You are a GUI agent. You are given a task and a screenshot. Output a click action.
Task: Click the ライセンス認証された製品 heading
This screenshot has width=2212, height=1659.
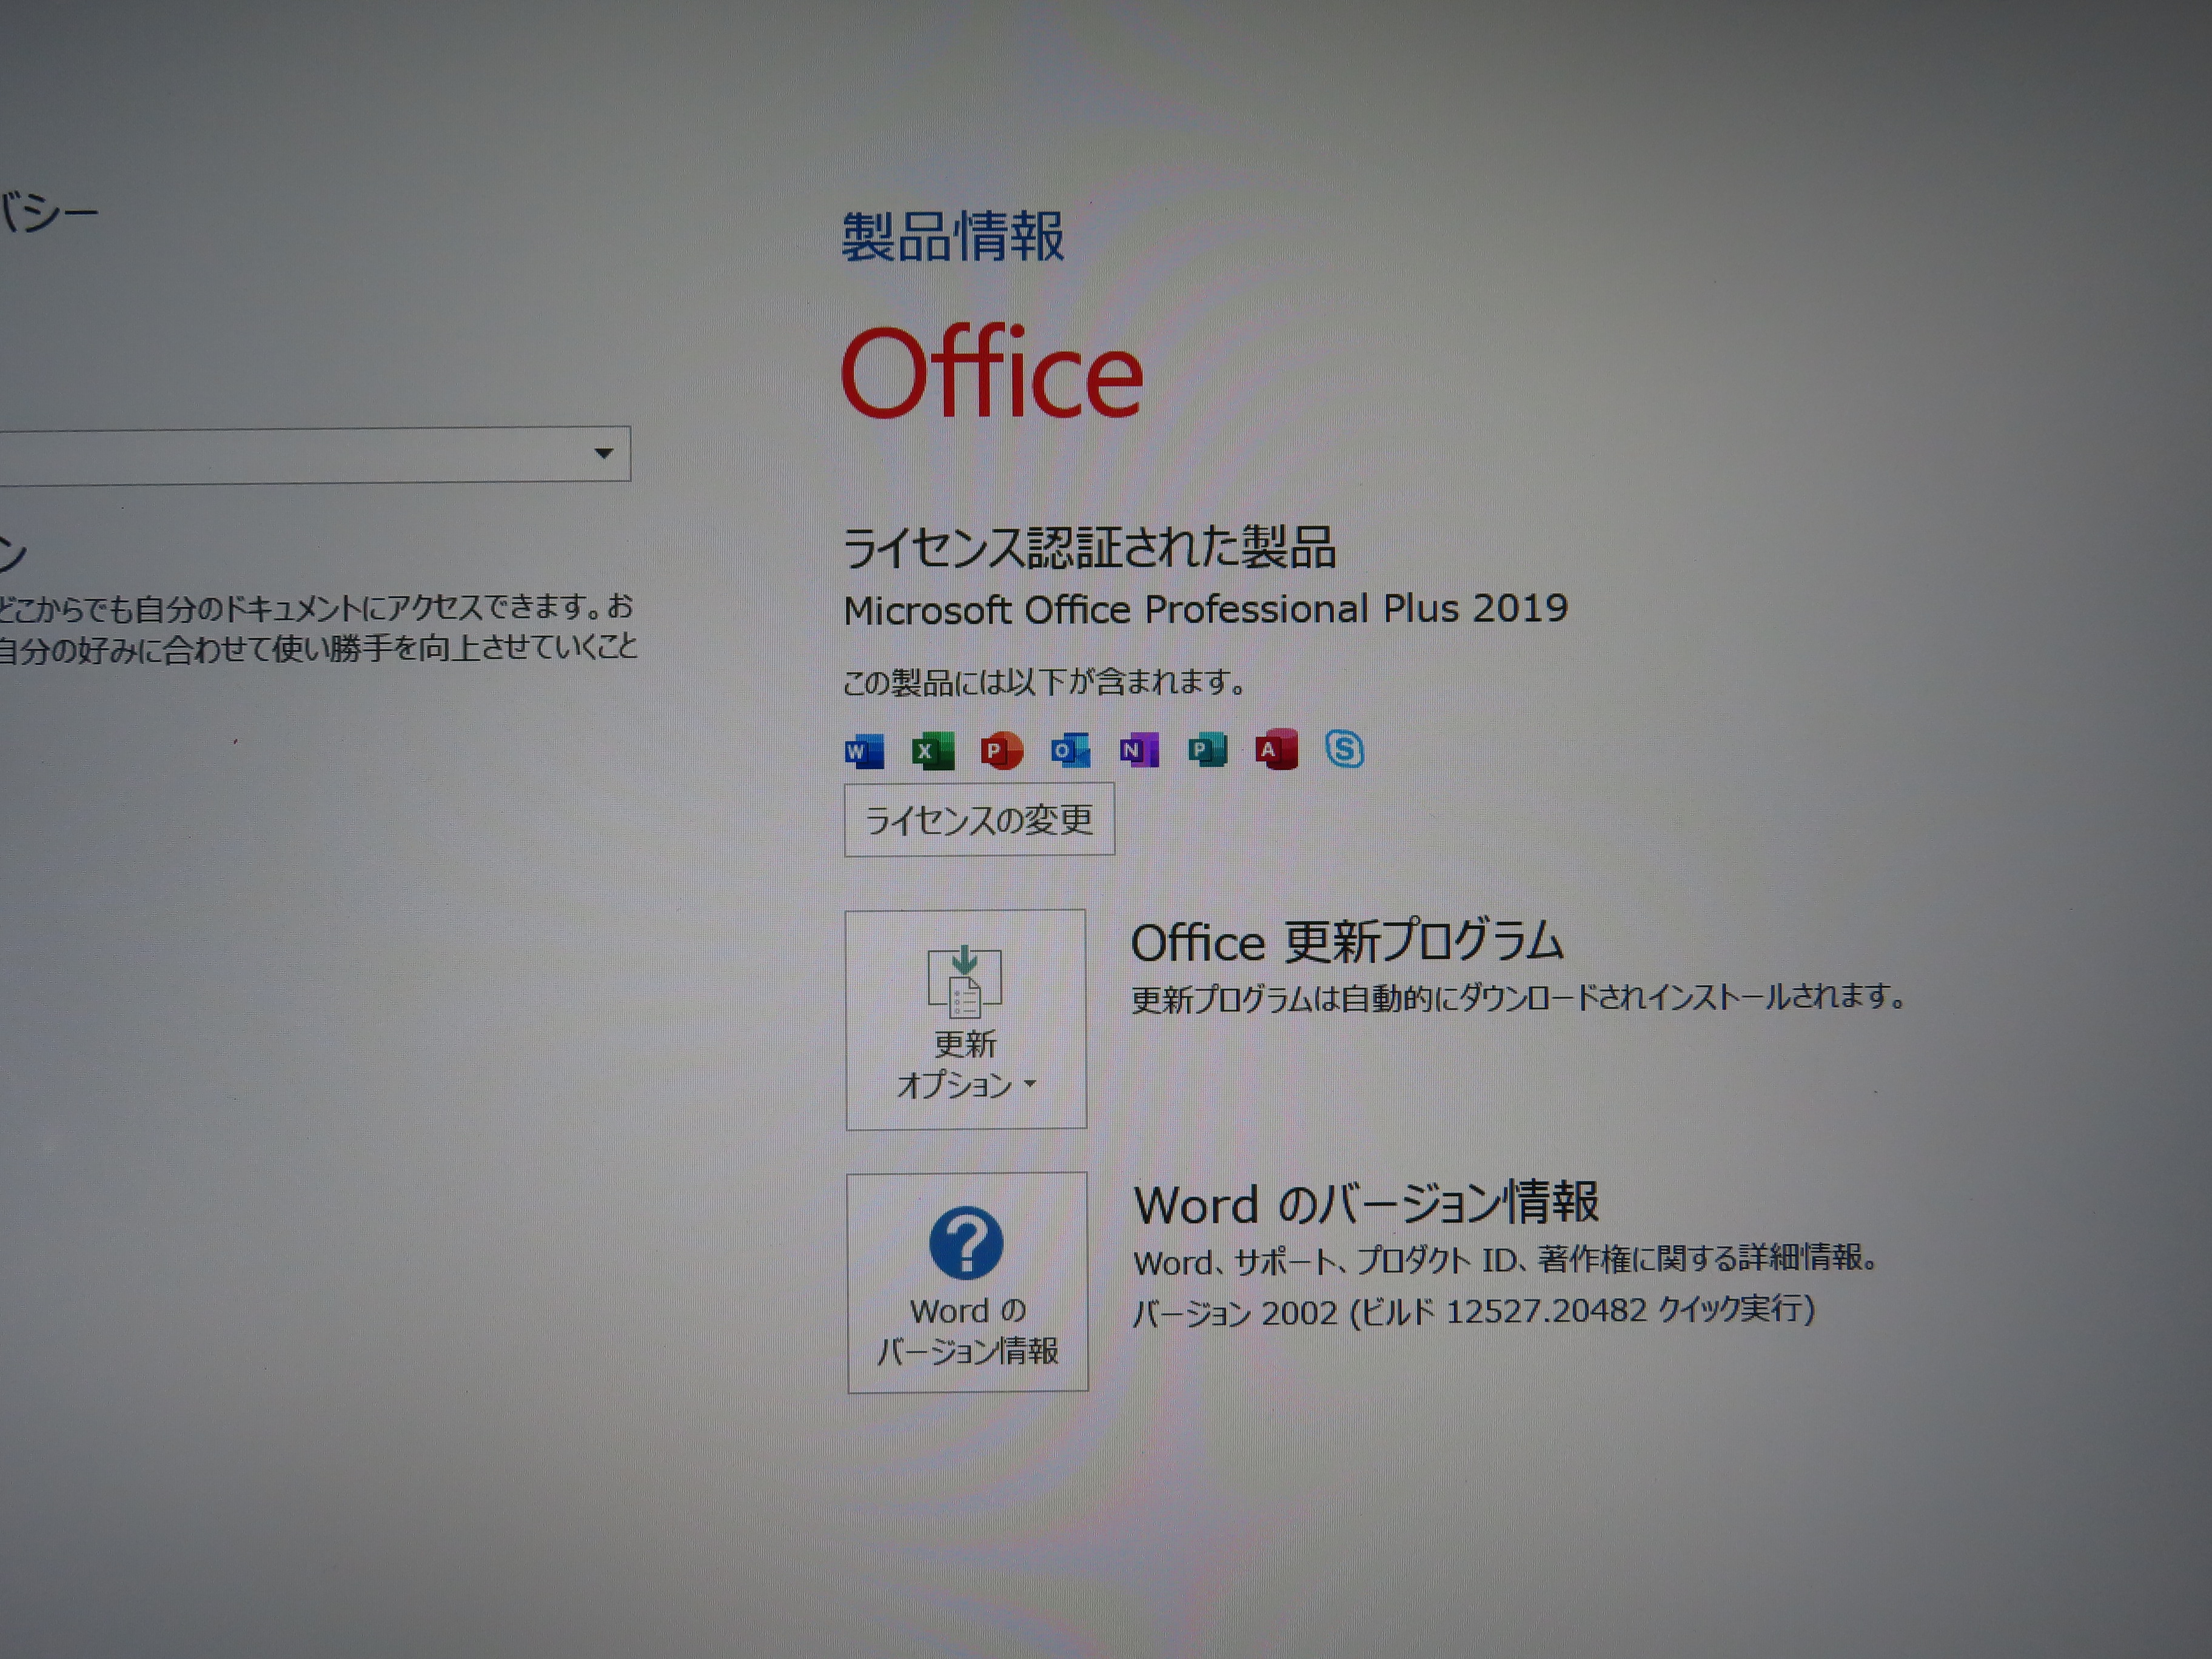coord(1089,547)
